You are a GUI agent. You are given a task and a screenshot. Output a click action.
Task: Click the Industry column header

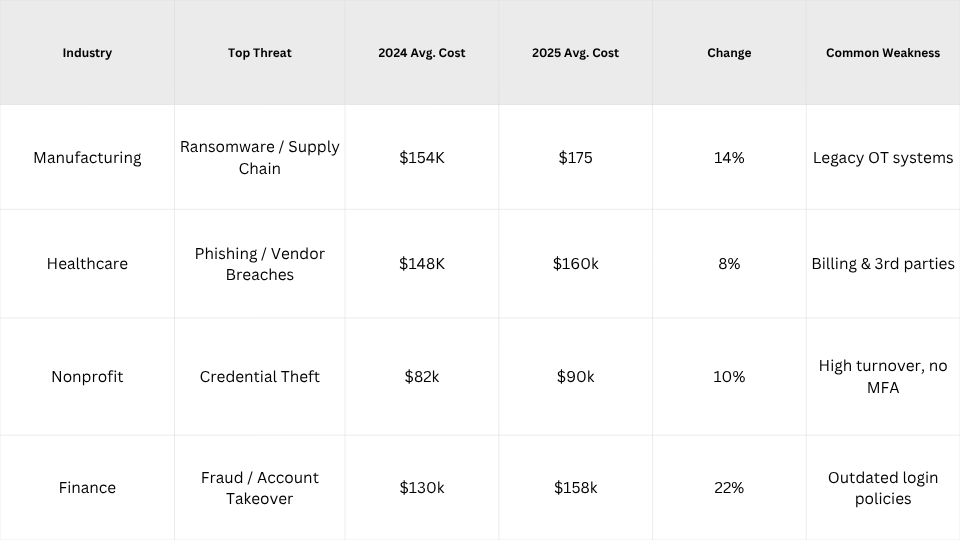(87, 53)
